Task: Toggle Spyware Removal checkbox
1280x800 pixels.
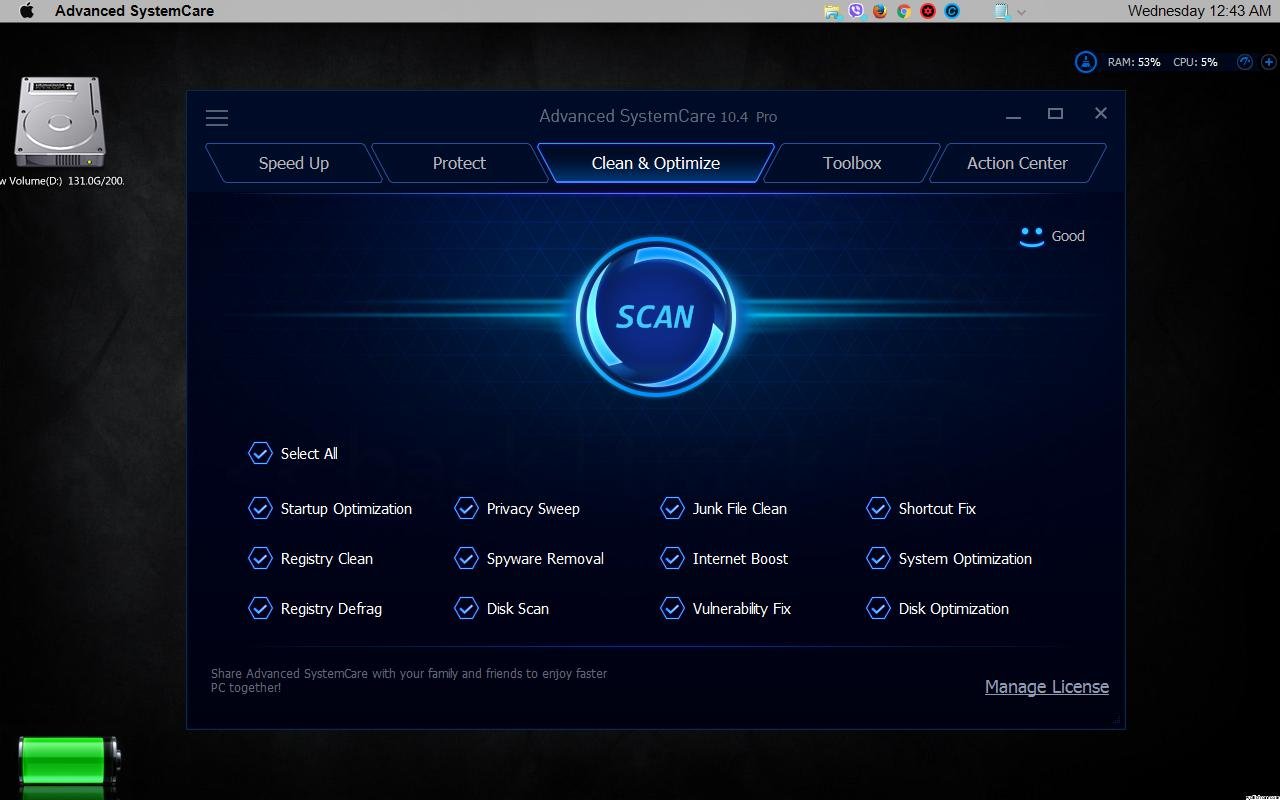Action: click(466, 559)
